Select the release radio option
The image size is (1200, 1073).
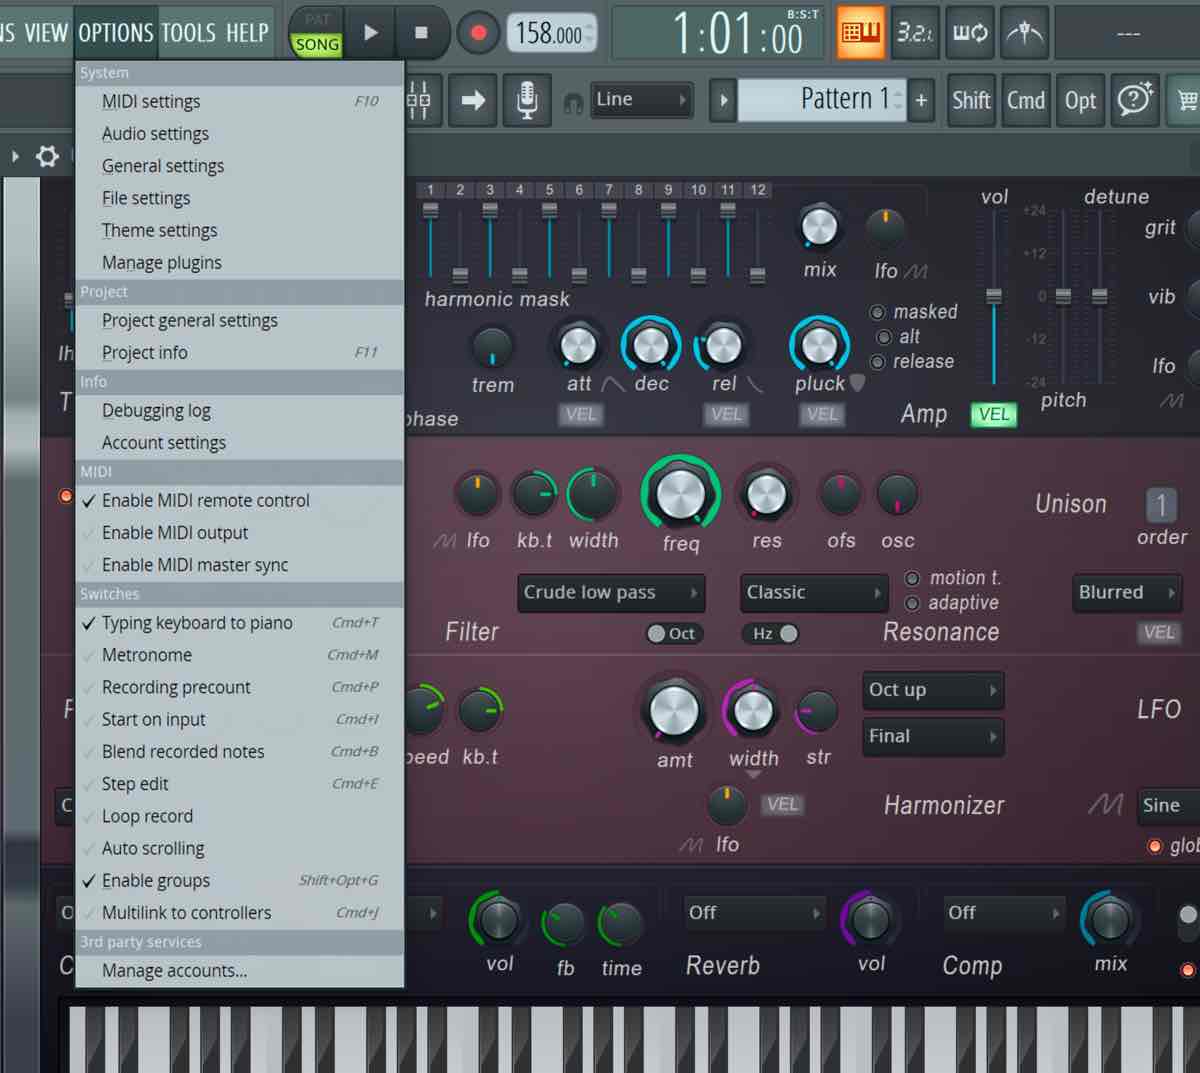878,362
